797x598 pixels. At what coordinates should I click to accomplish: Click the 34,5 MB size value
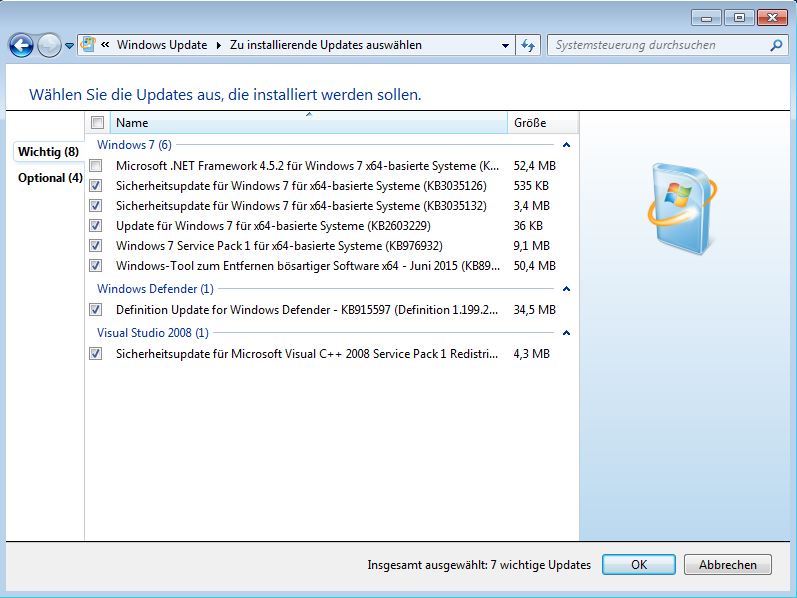534,310
